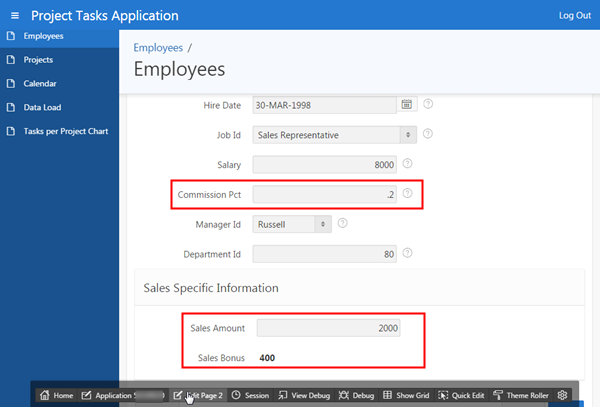Go to Home in developer toolbar
The width and height of the screenshot is (600, 407).
(x=57, y=395)
